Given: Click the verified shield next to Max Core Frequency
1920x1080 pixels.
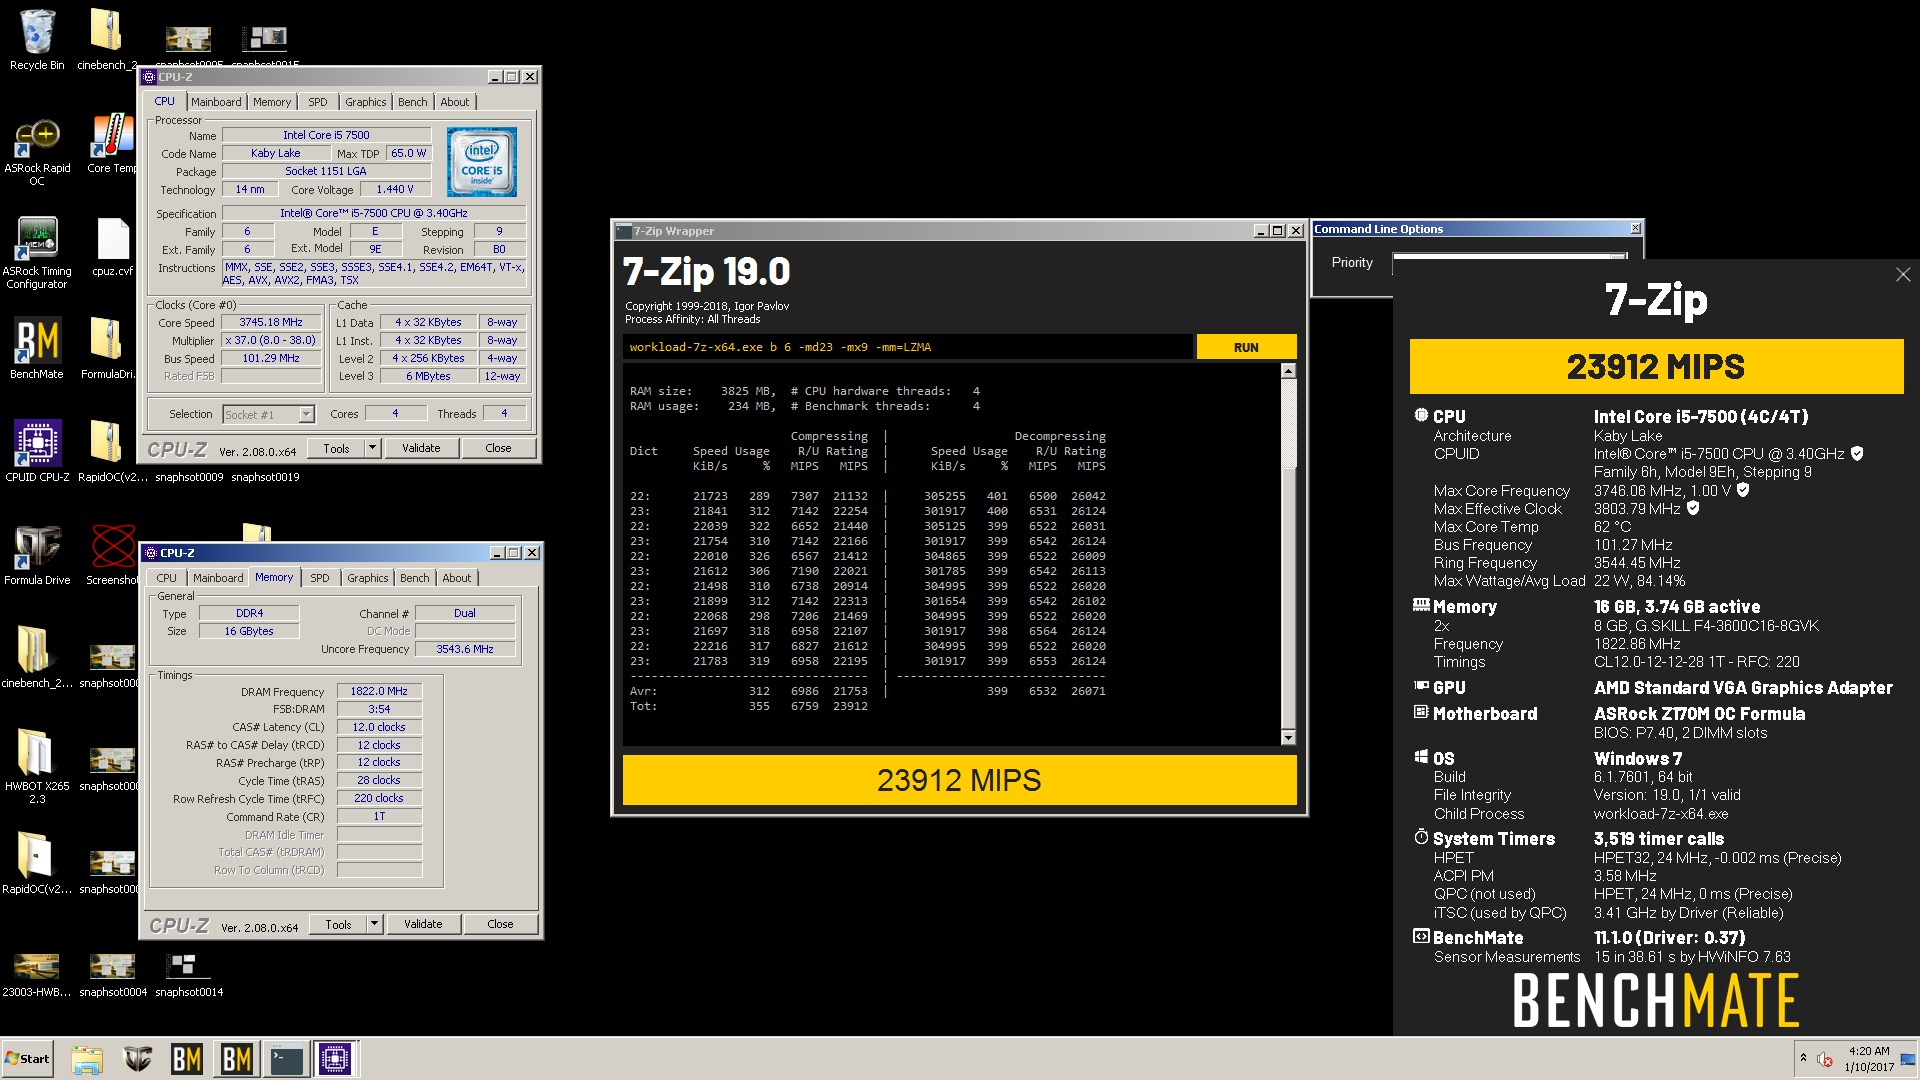Looking at the screenshot, I should pyautogui.click(x=1743, y=490).
